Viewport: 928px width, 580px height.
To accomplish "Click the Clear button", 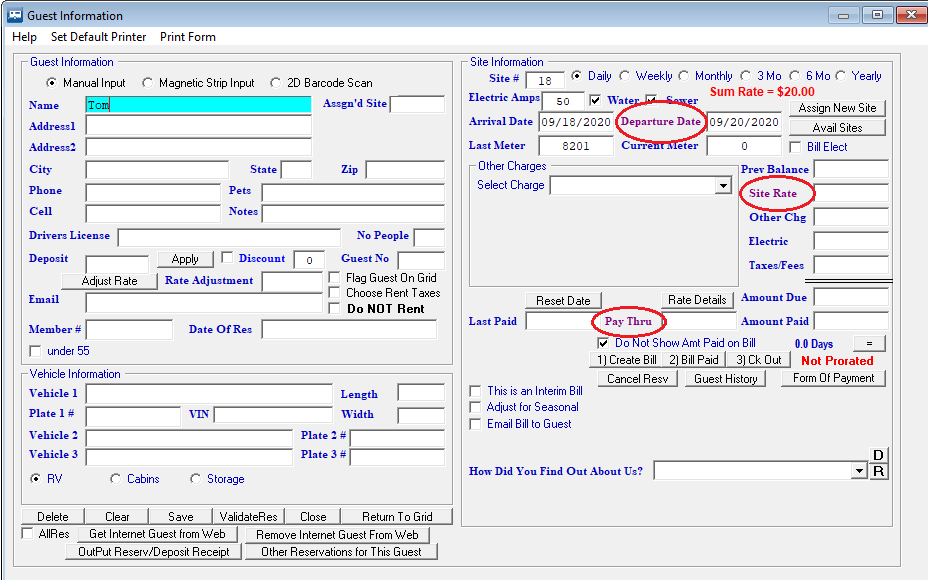I will [x=117, y=517].
